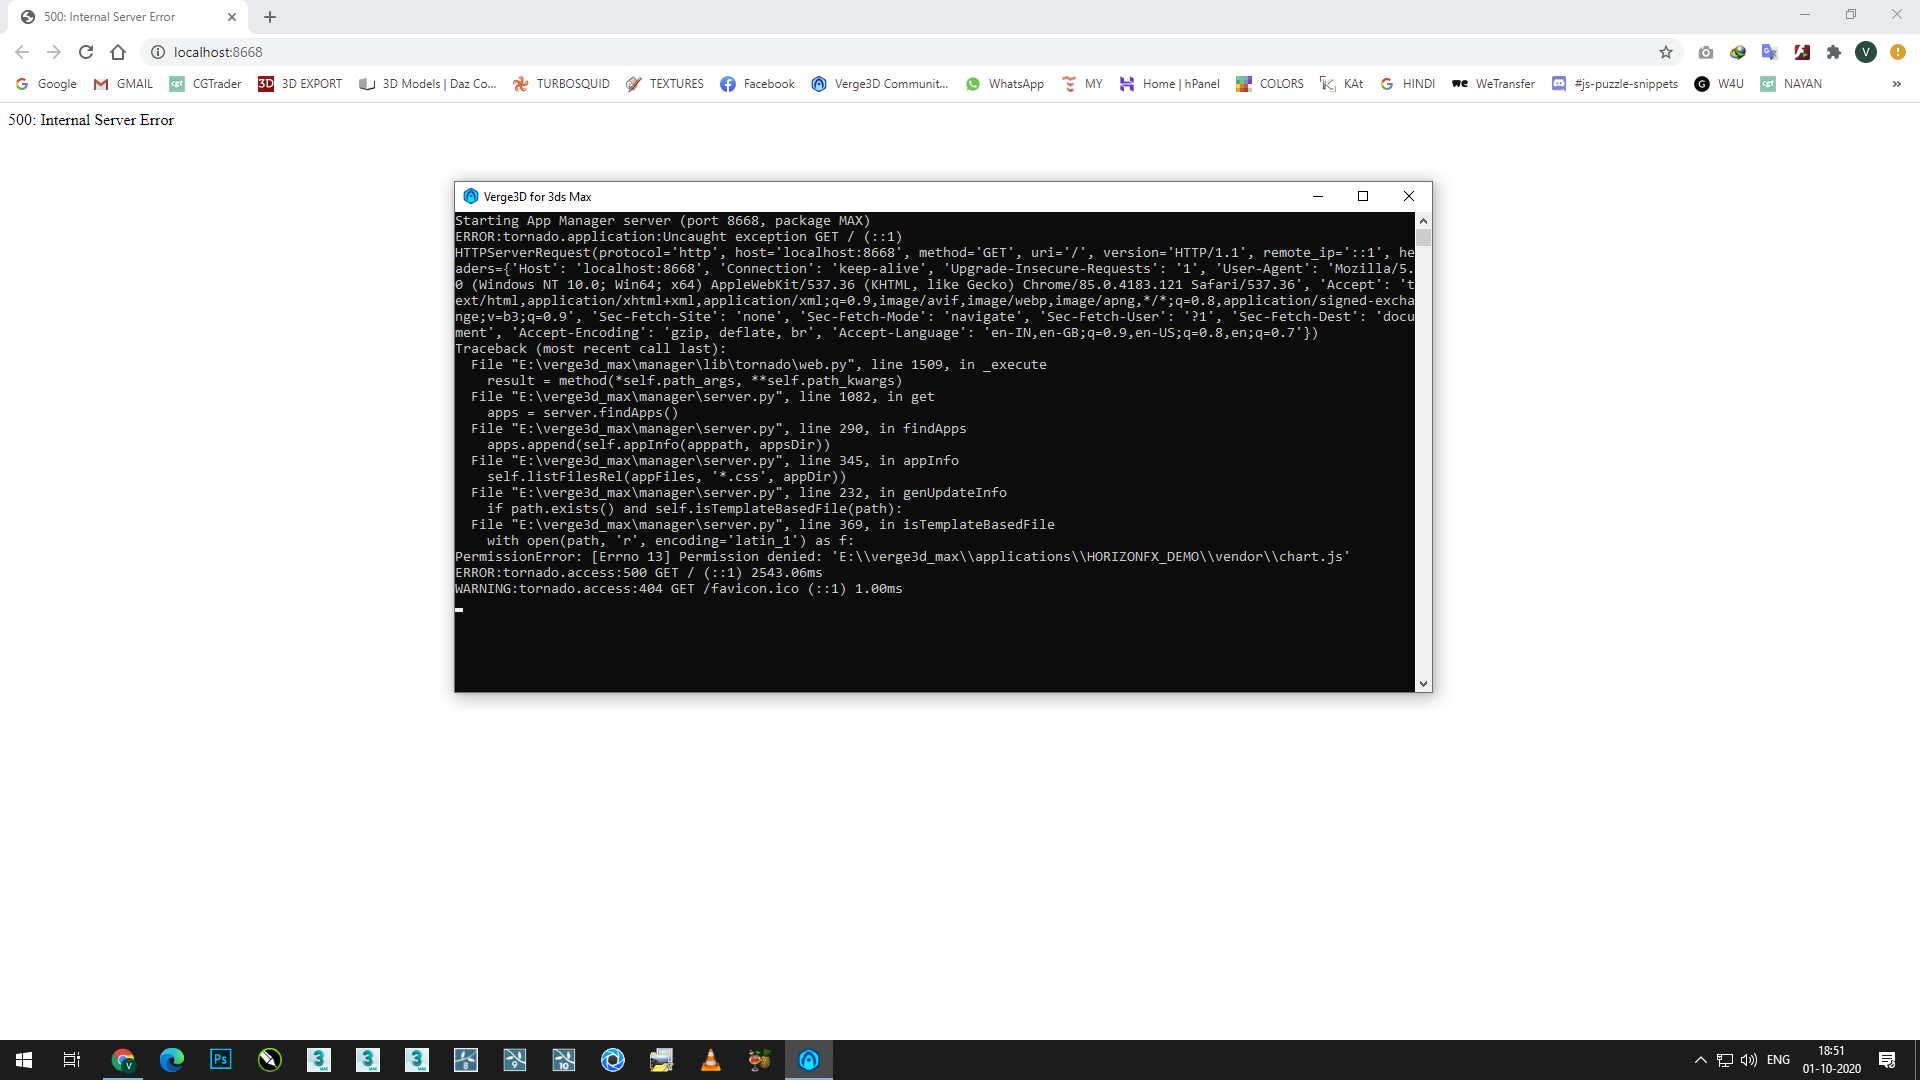This screenshot has width=1920, height=1080.
Task: Open the TEXTURES bookmark
Action: tap(665, 84)
